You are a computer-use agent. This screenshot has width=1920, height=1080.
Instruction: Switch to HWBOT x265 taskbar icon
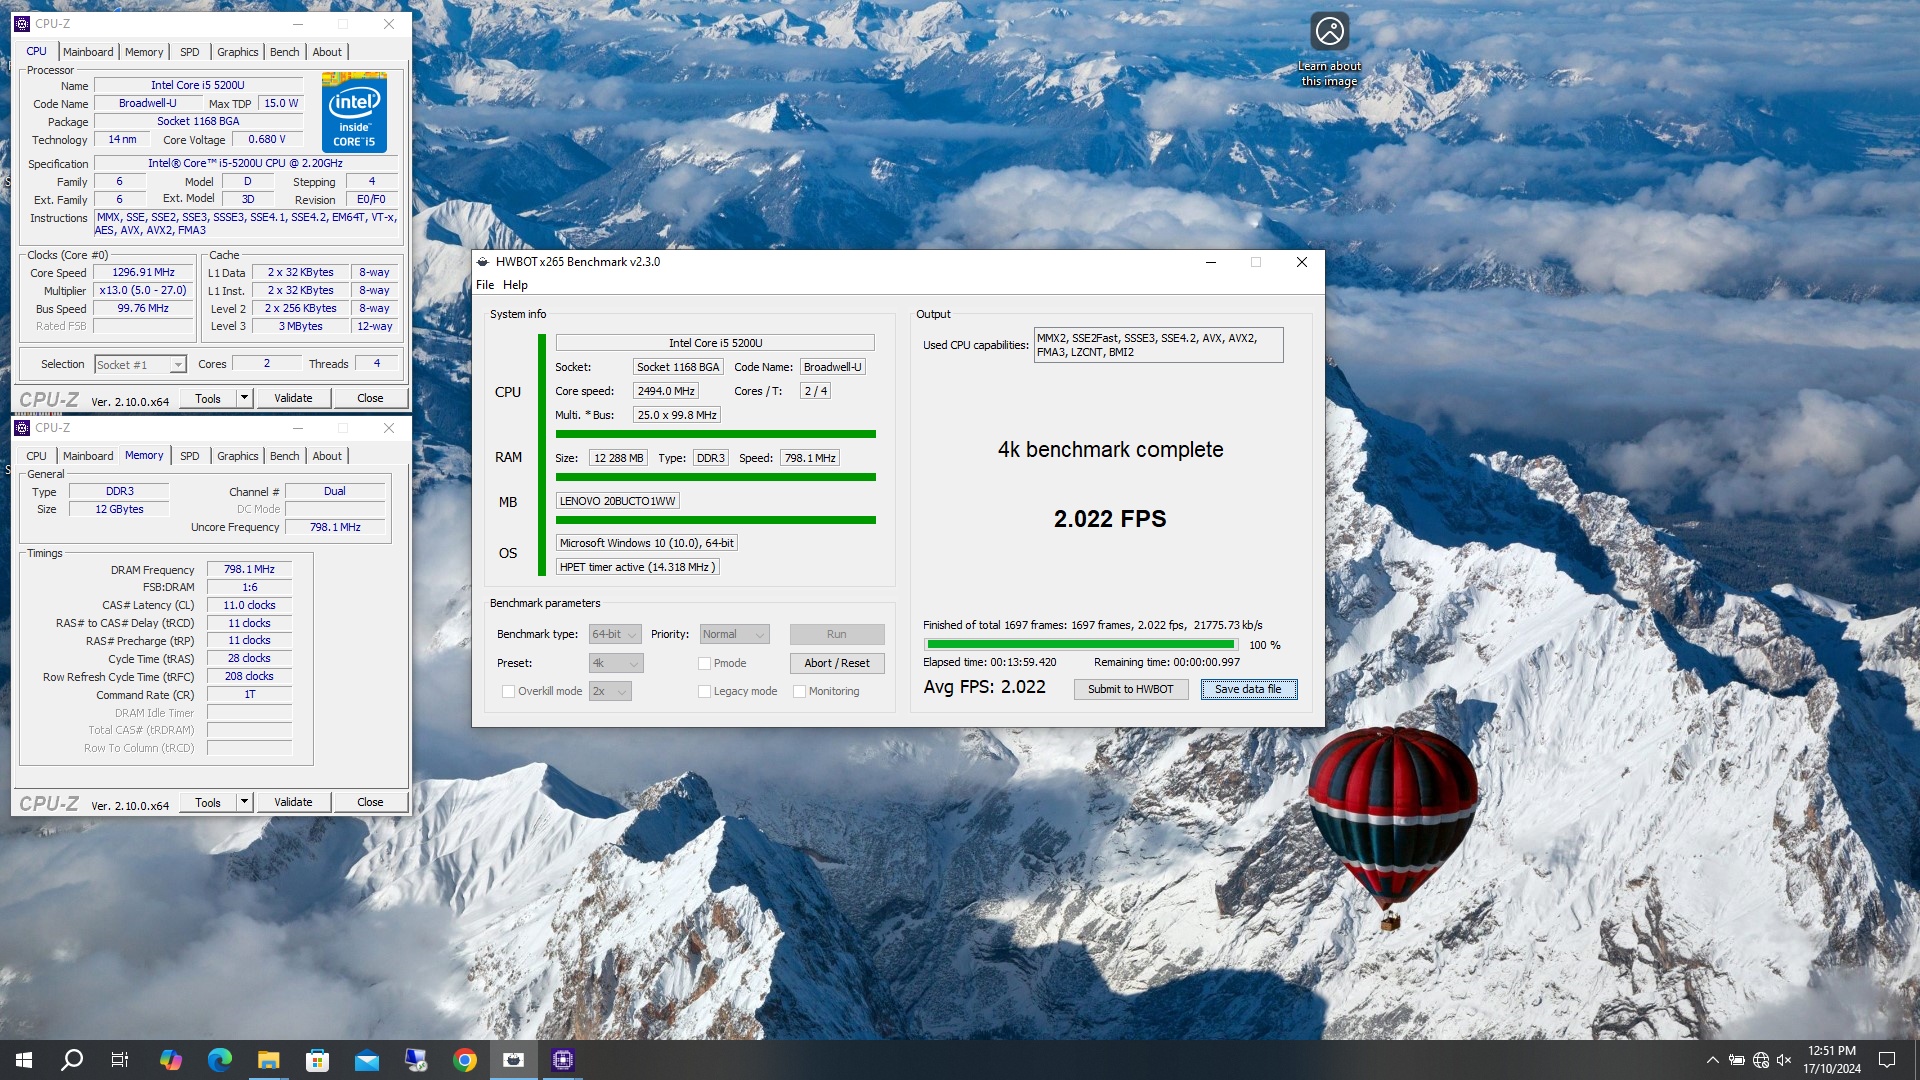514,1060
